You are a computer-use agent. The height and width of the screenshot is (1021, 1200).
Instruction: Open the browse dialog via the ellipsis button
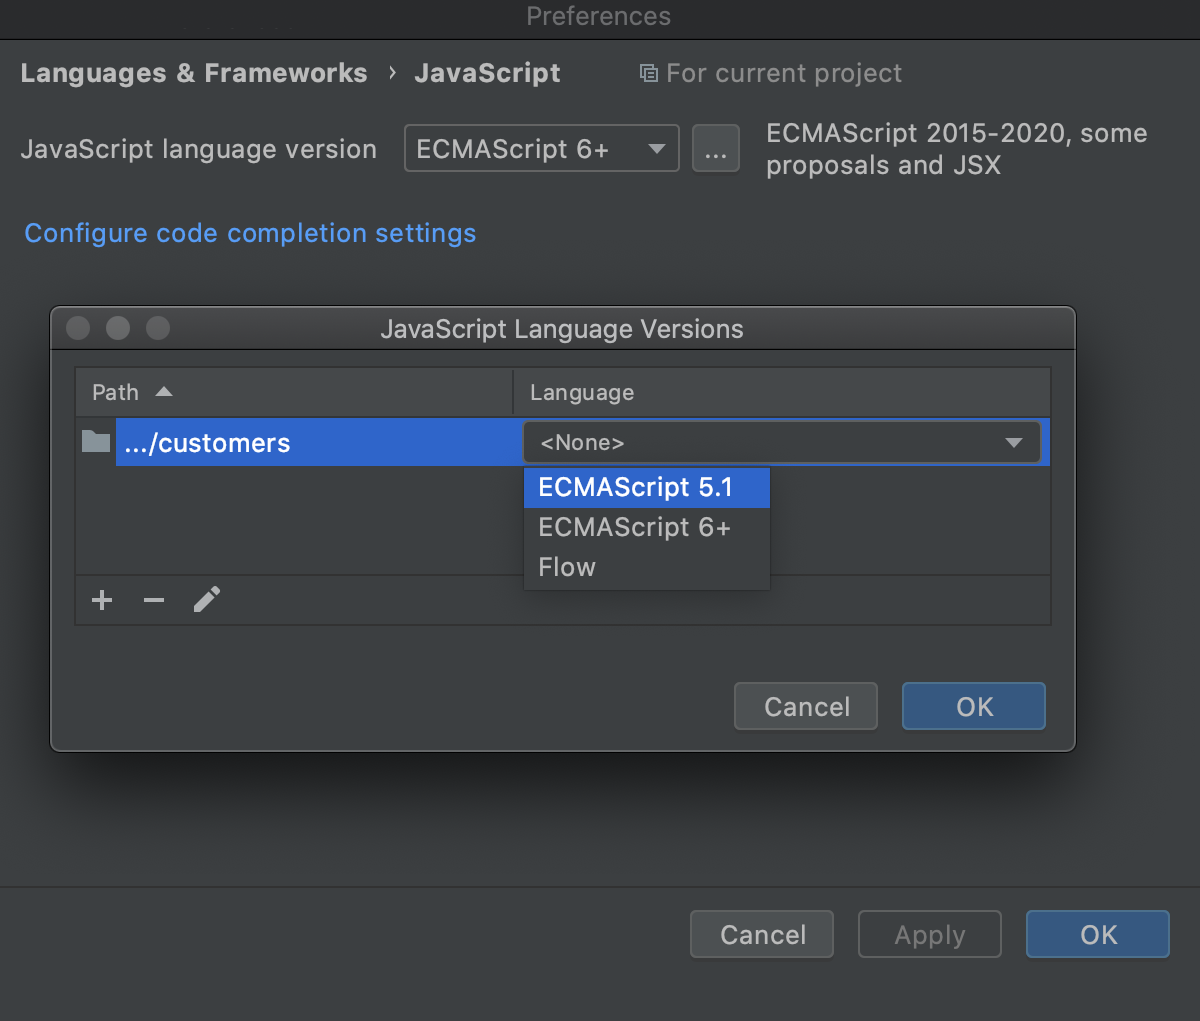pyautogui.click(x=716, y=149)
